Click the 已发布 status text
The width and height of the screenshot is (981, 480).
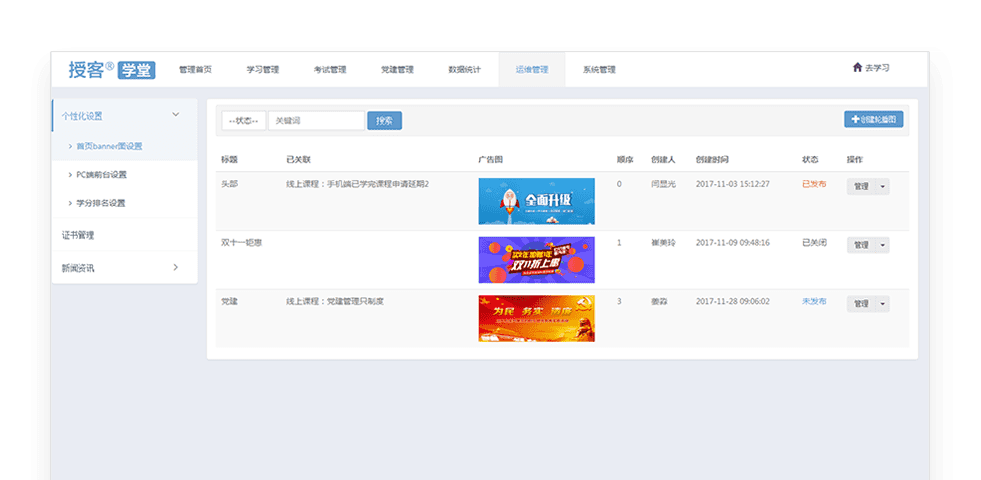click(x=814, y=184)
